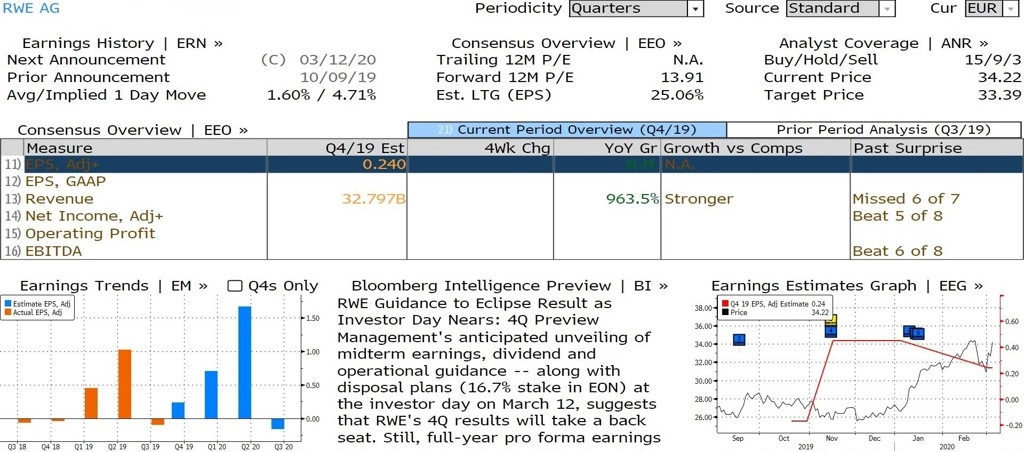Open the Periodicity Quarters dropdown

[636, 8]
